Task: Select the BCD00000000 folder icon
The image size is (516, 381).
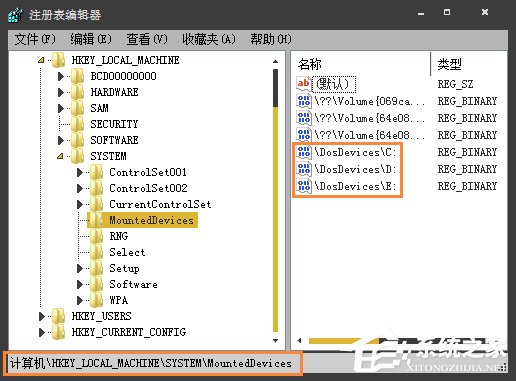Action: pyautogui.click(x=78, y=76)
